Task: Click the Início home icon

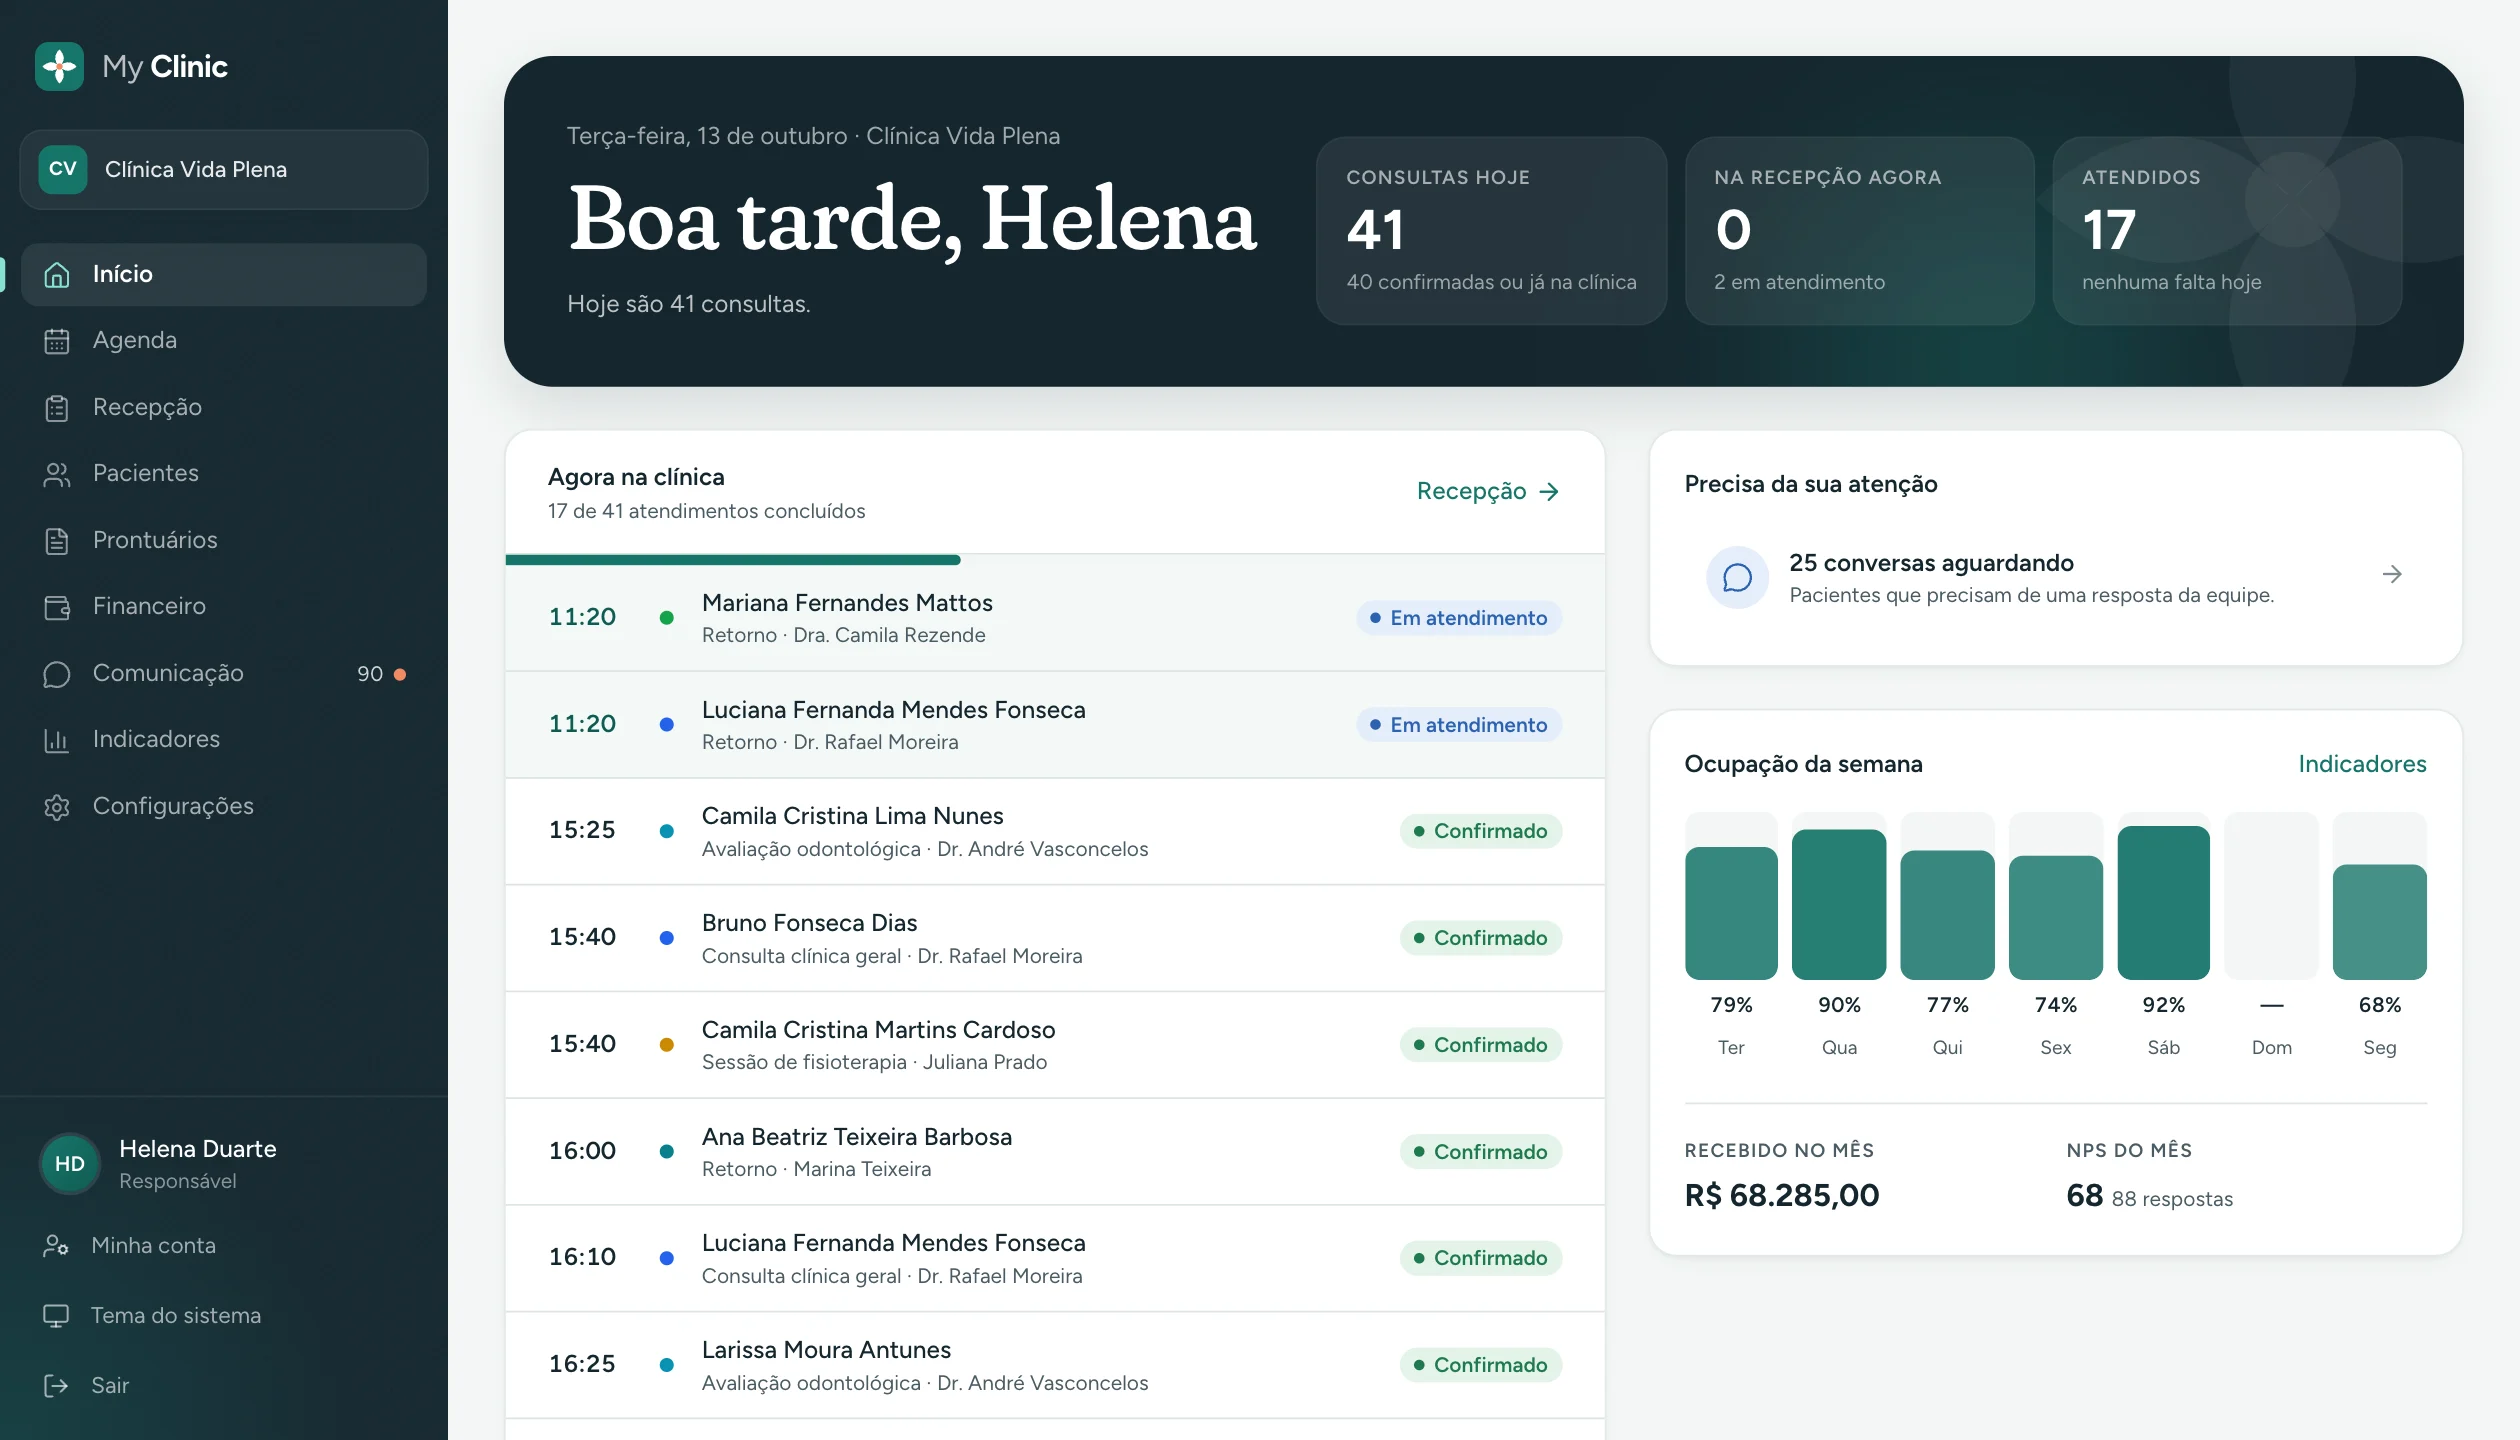Action: tap(57, 274)
